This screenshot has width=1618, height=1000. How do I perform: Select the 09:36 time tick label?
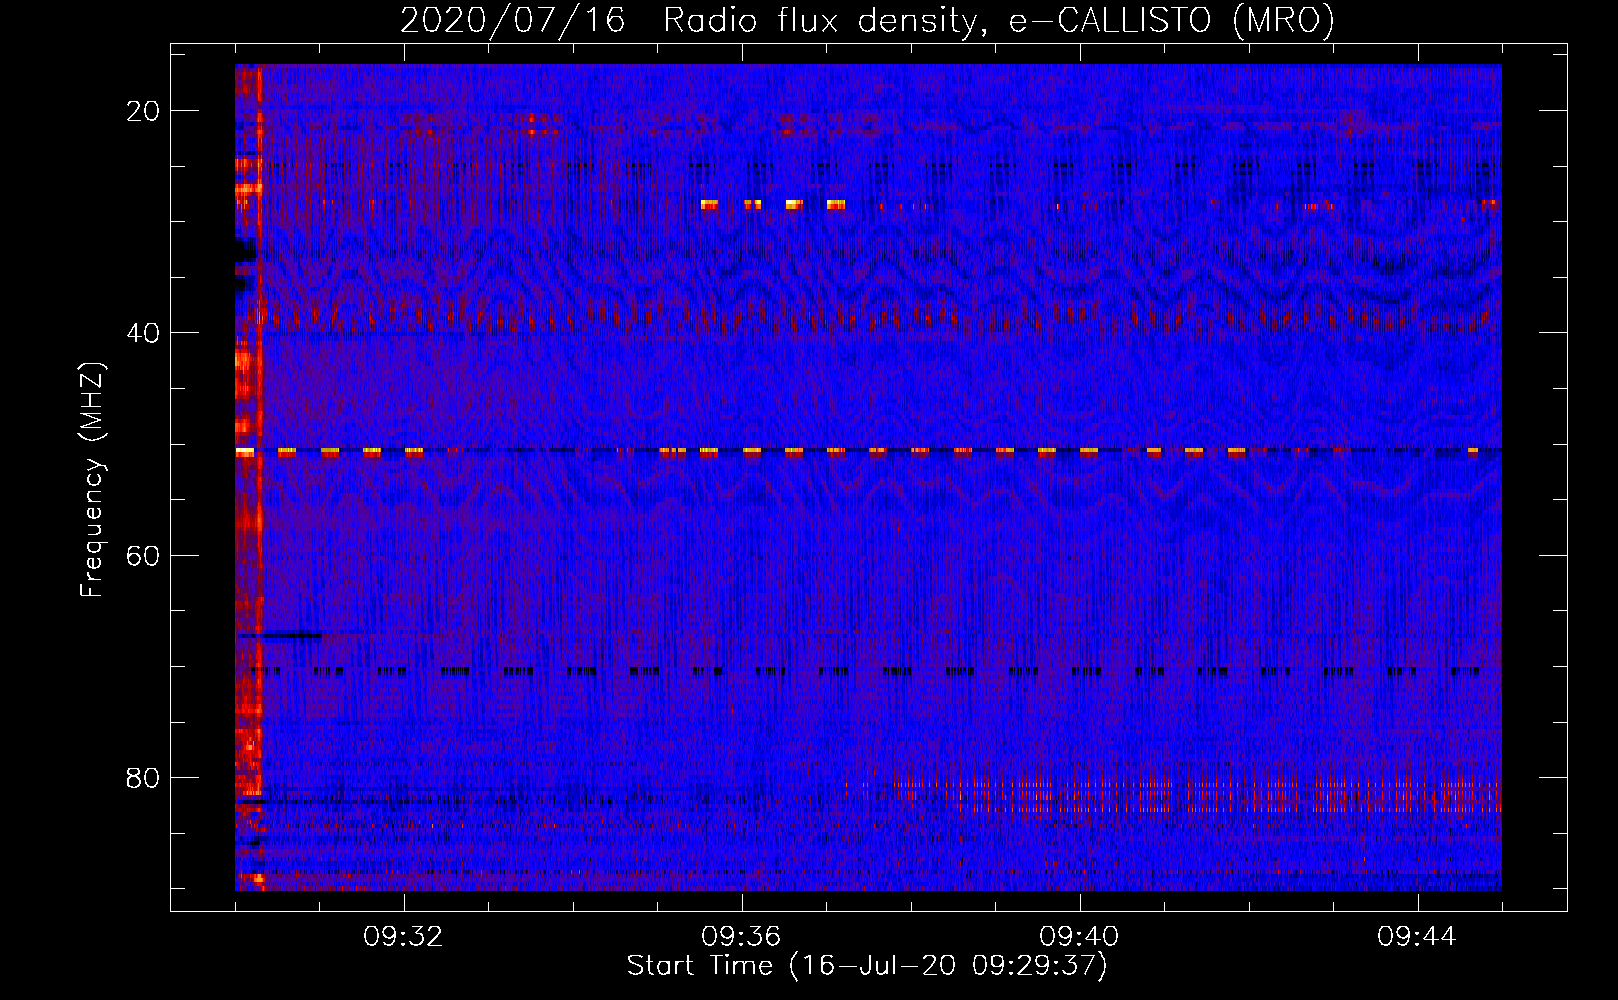pos(741,937)
